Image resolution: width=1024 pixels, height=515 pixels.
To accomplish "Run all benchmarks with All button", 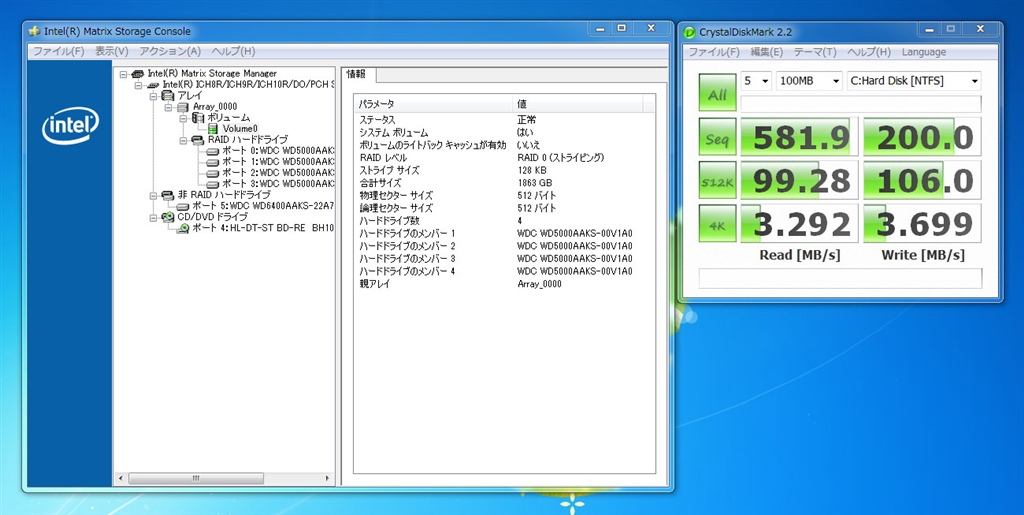I will [x=717, y=95].
